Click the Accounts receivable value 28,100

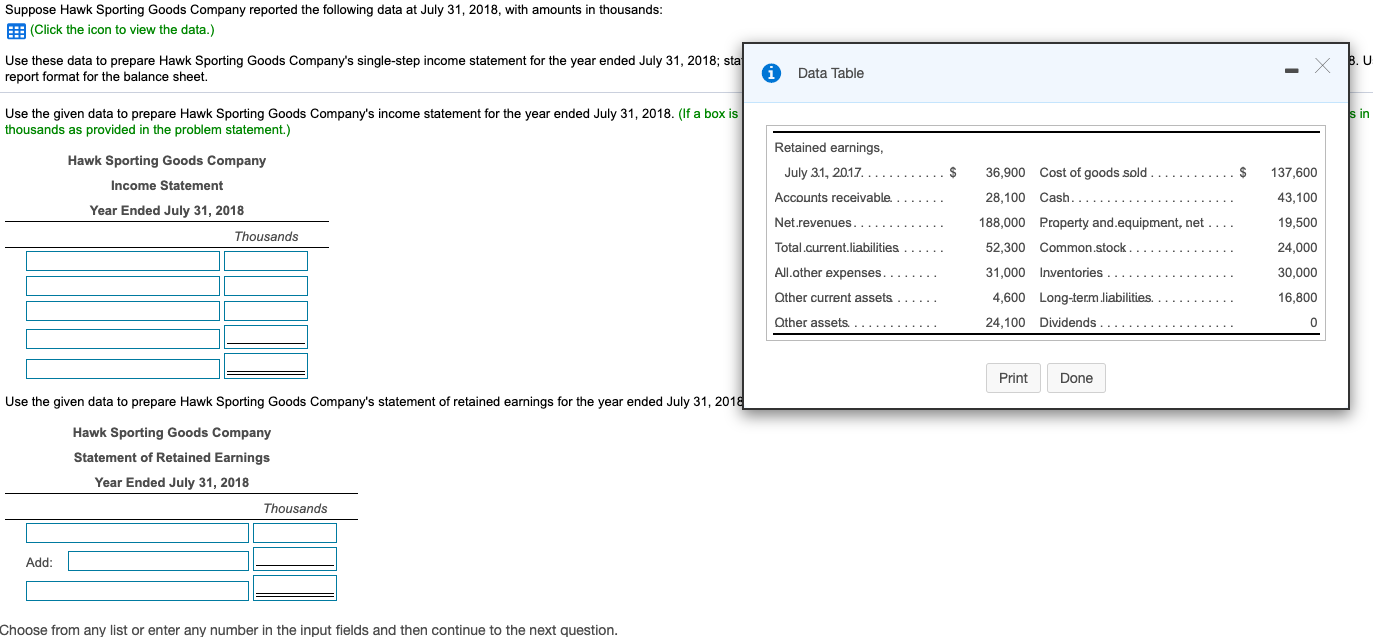click(1005, 197)
